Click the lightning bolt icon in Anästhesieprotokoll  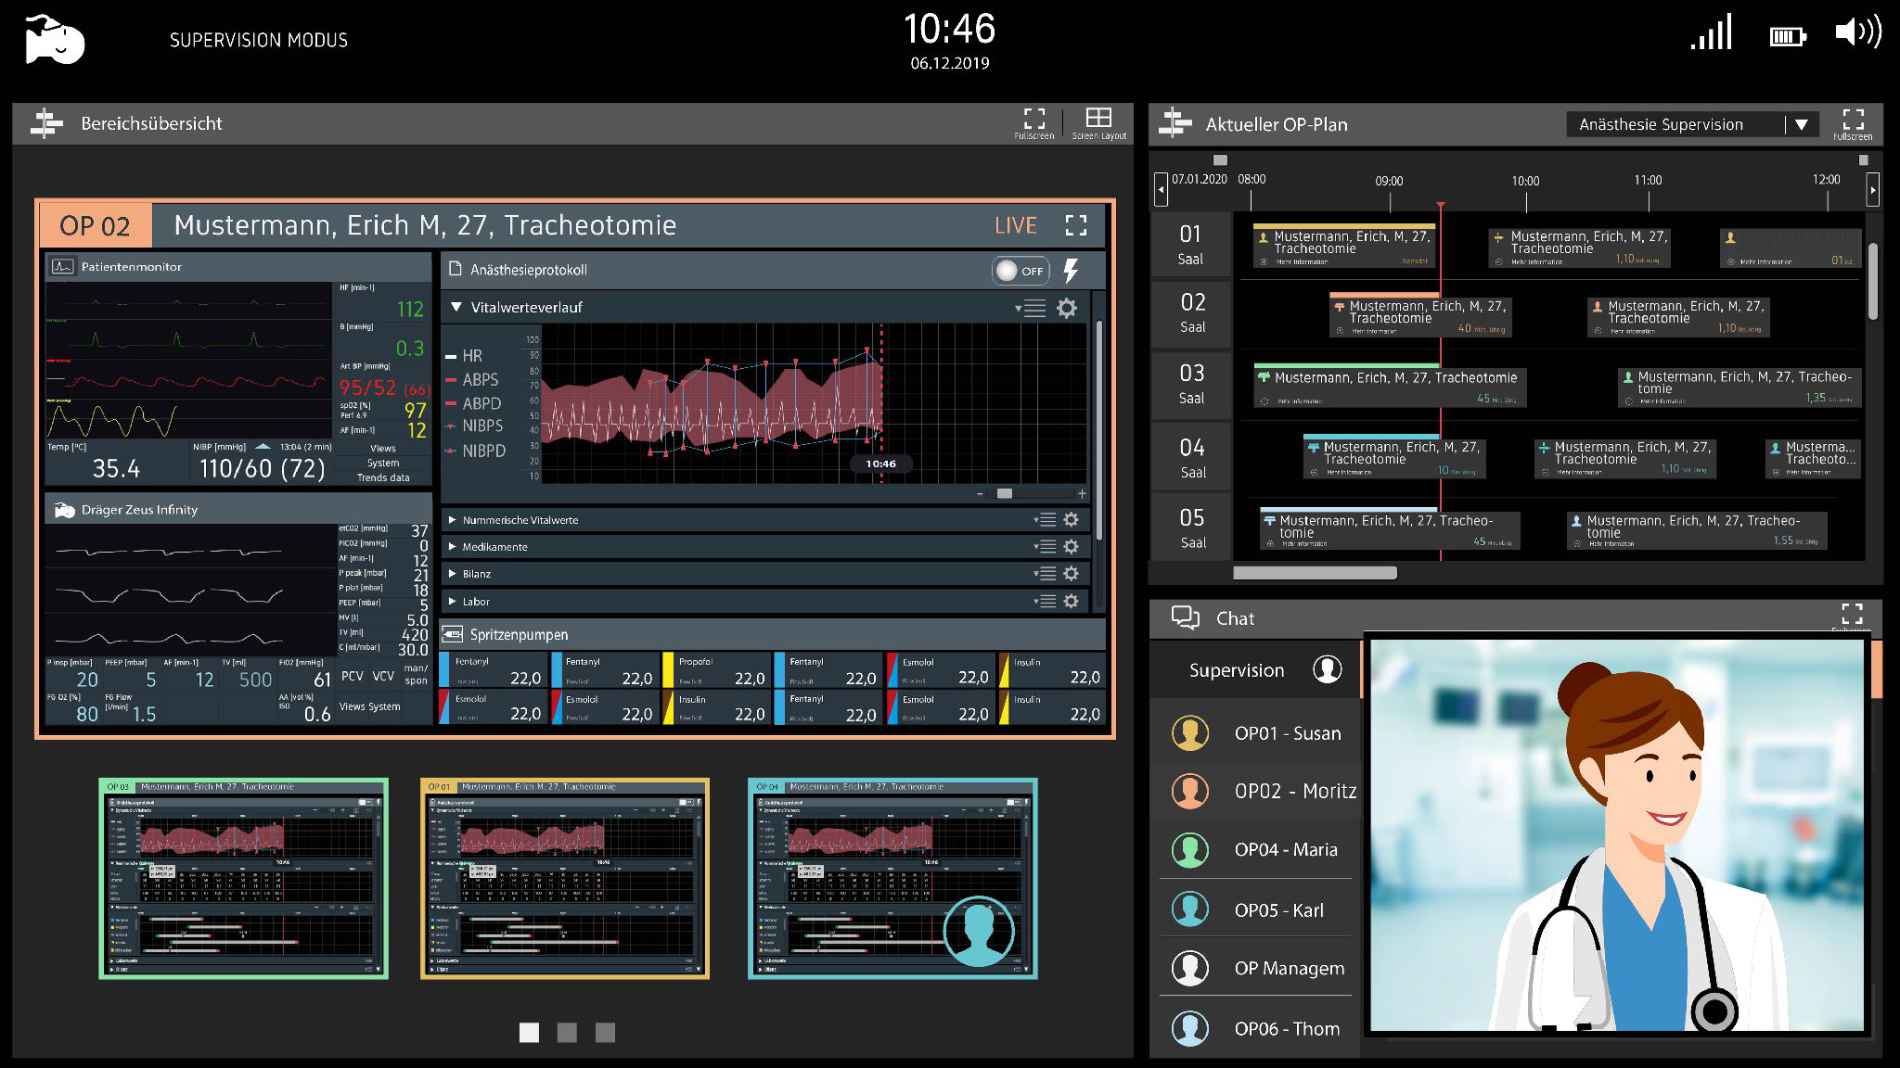(x=1071, y=270)
